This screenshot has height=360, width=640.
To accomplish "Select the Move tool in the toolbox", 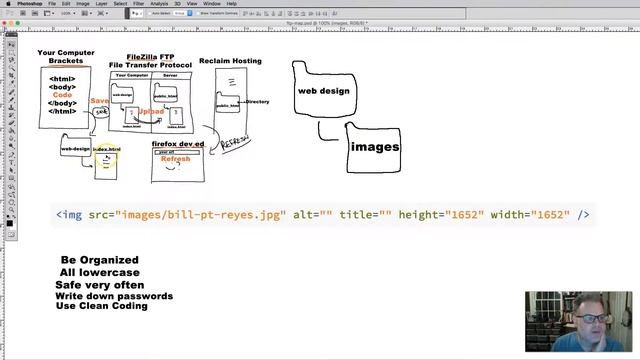I will (x=11, y=44).
